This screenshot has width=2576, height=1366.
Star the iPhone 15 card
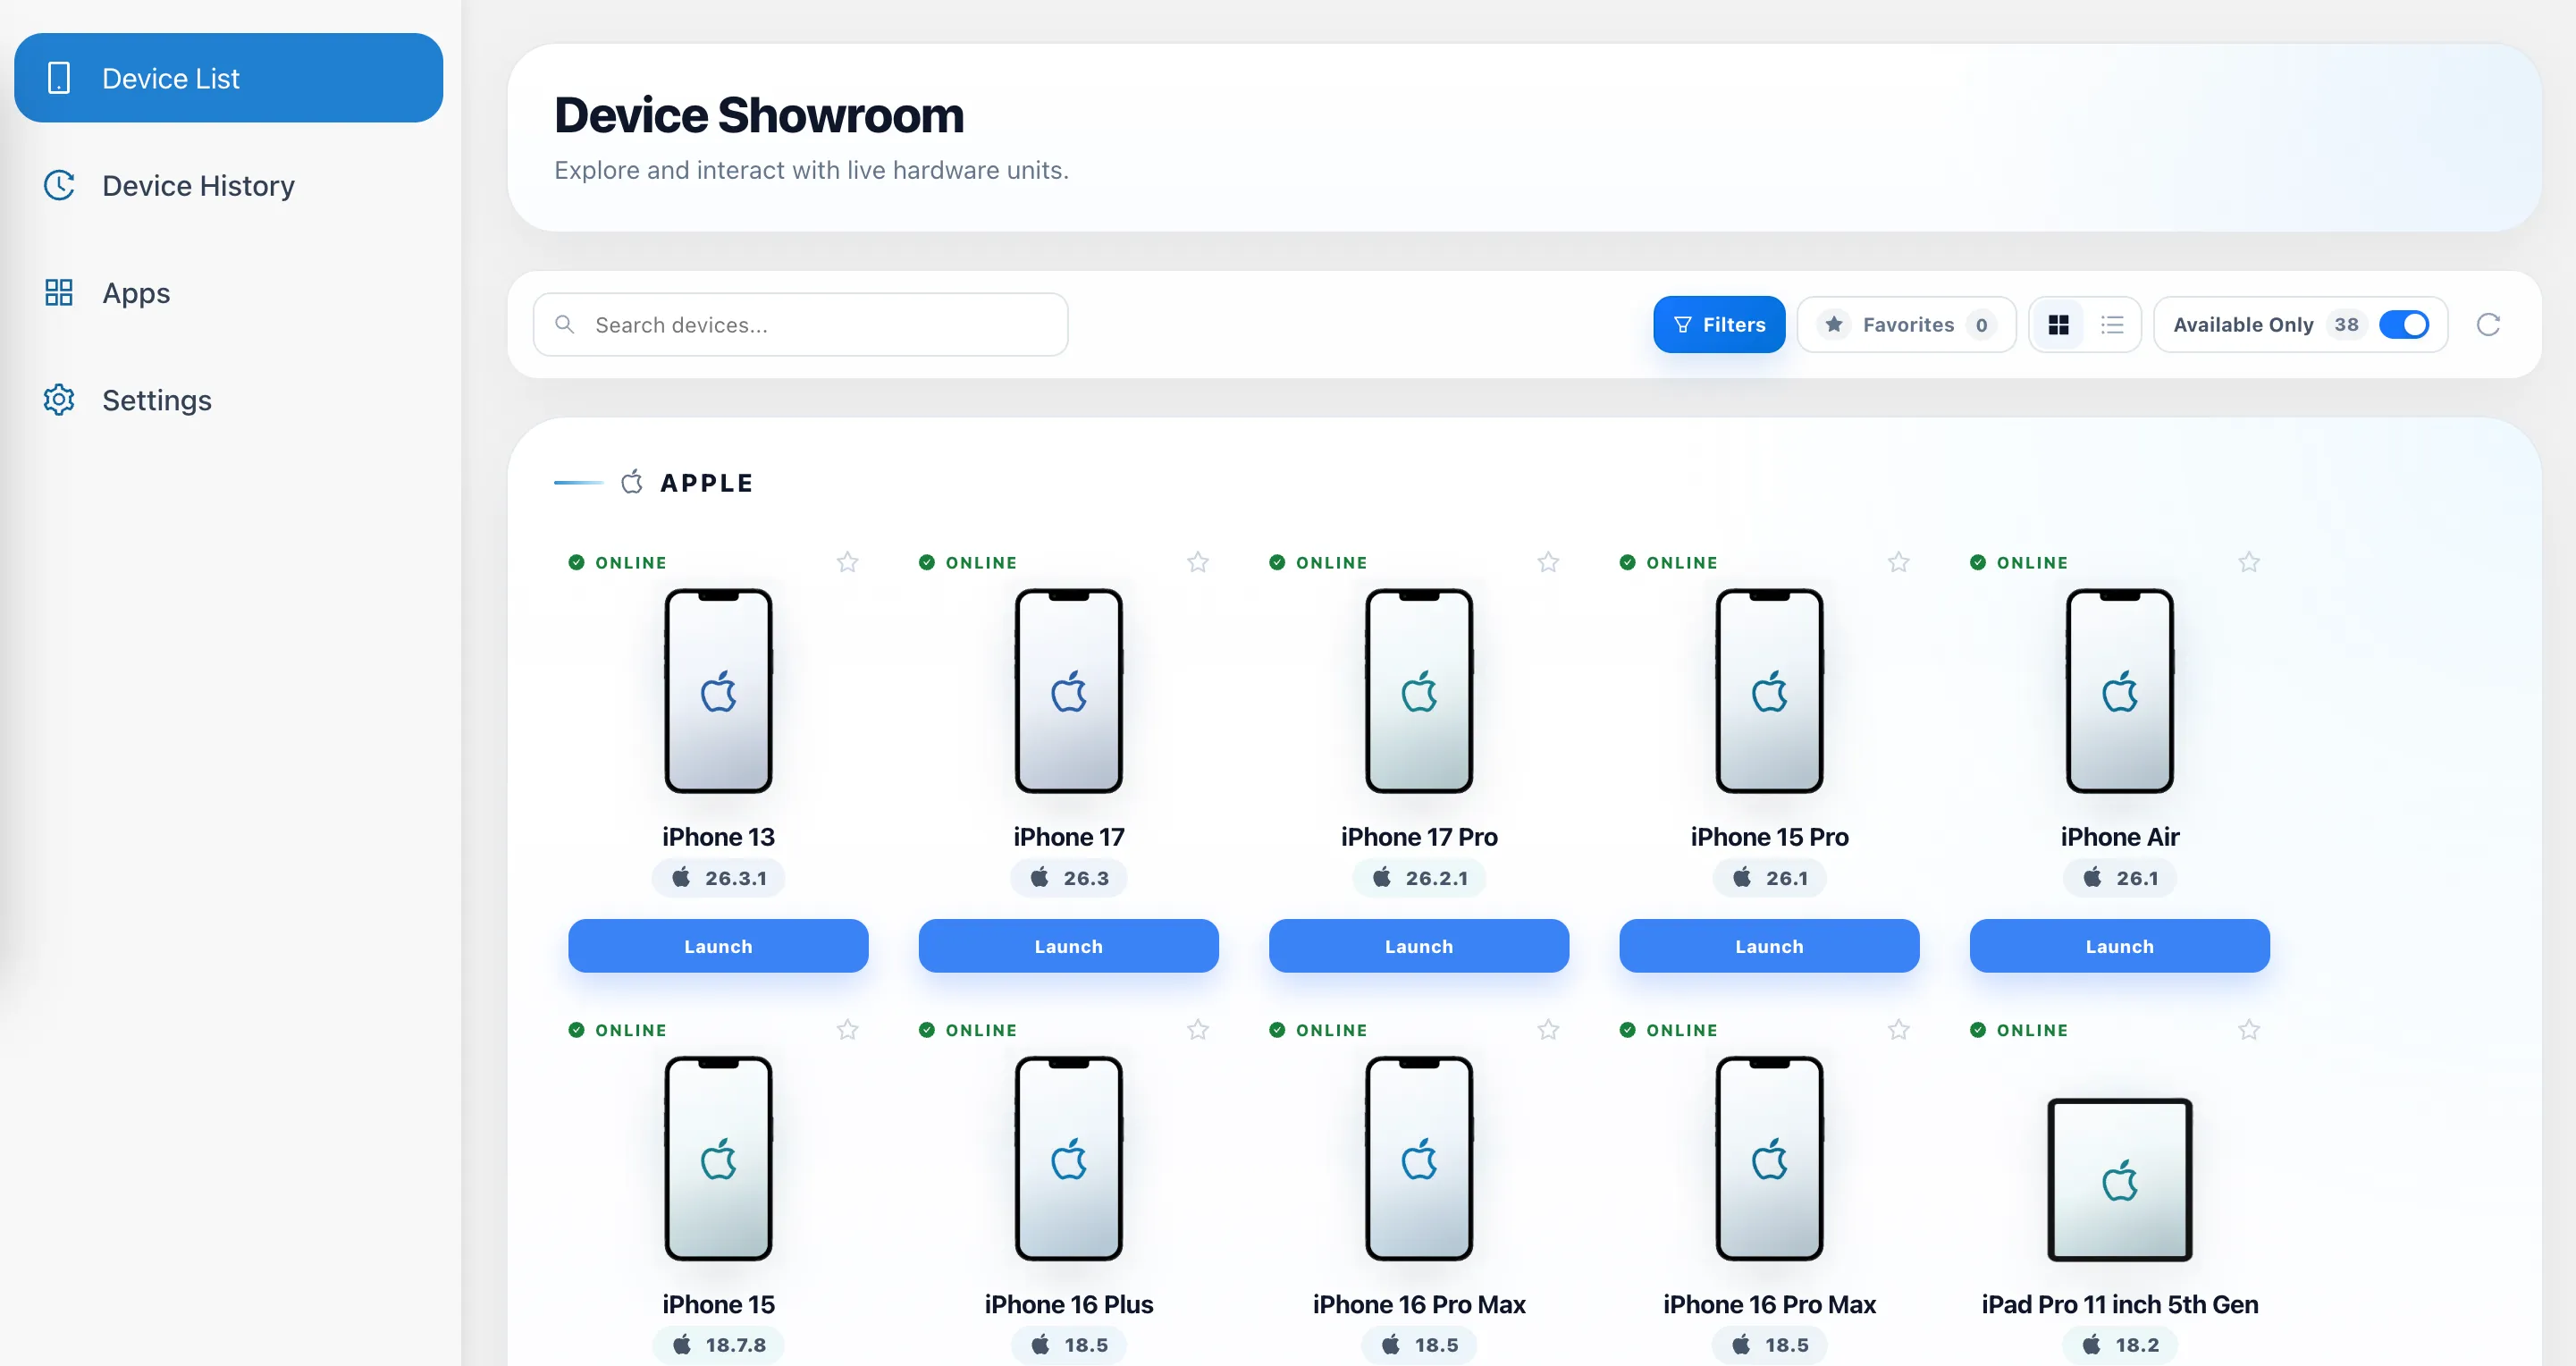pyautogui.click(x=847, y=1029)
